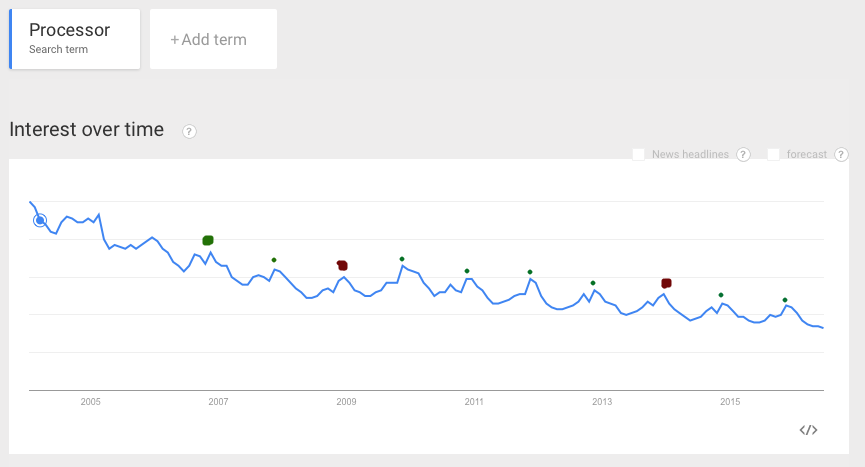Click small green dot just before 2010

point(402,259)
